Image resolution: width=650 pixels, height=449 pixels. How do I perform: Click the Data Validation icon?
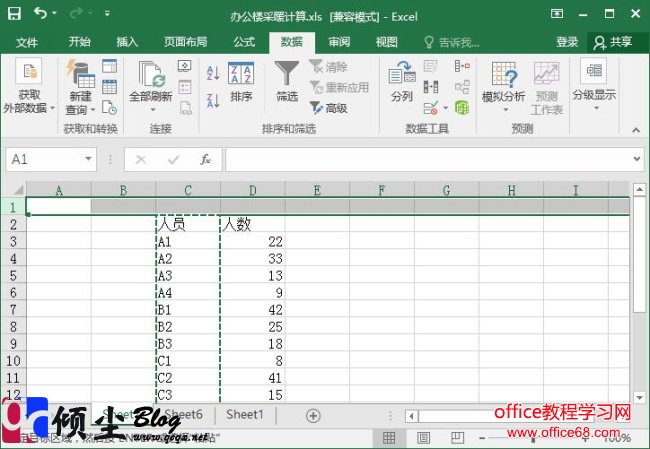431,108
